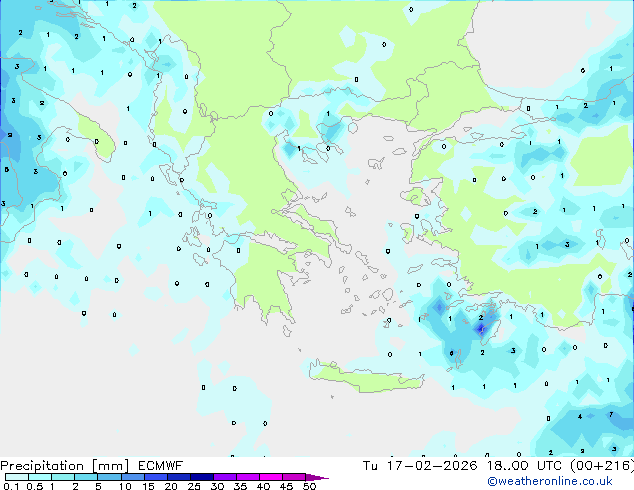Click the '50' legend scale label
The width and height of the screenshot is (634, 490).
click(309, 486)
